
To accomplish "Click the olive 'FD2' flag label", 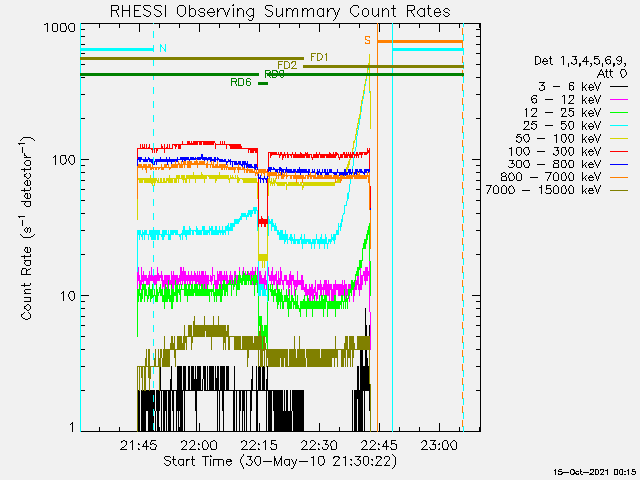I will (x=287, y=65).
